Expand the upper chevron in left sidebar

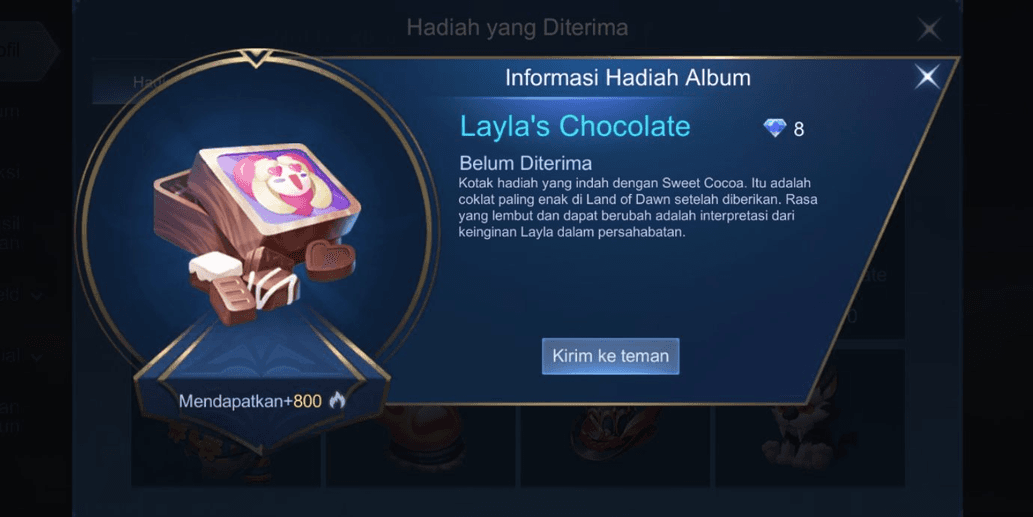[37, 296]
